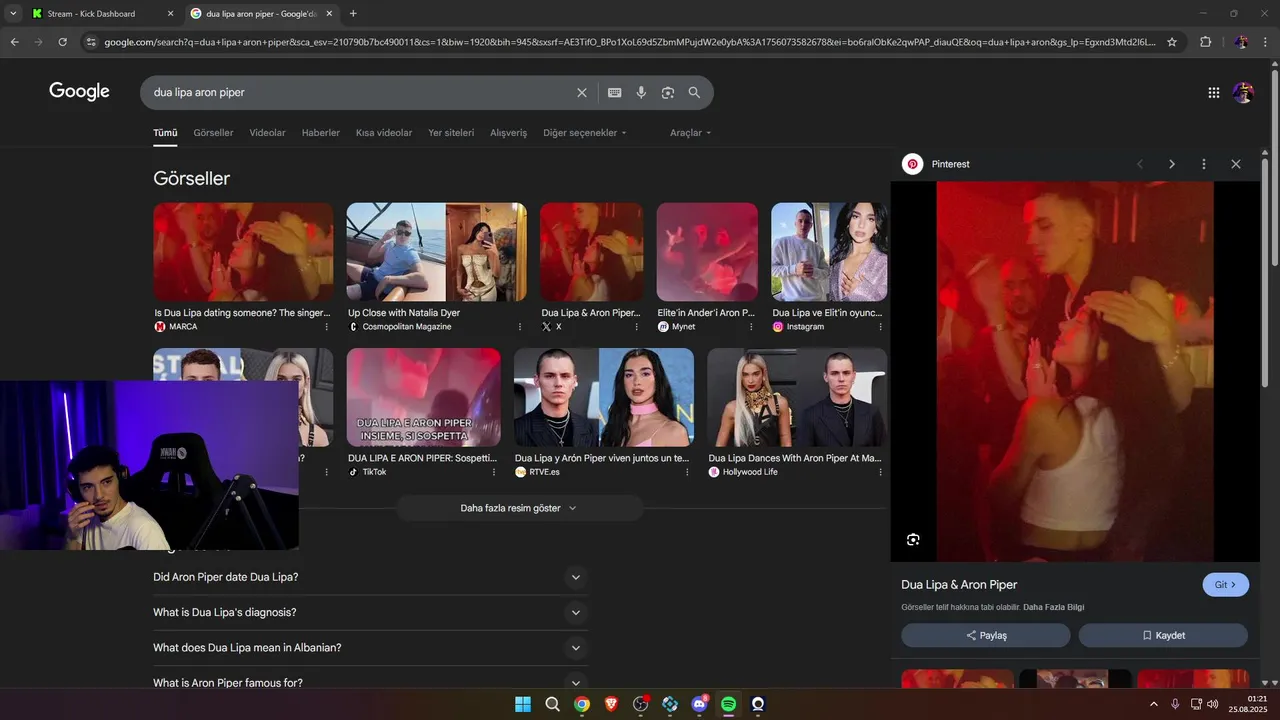This screenshot has width=1280, height=720.
Task: Show the next image in the preview panel
Action: (1172, 164)
